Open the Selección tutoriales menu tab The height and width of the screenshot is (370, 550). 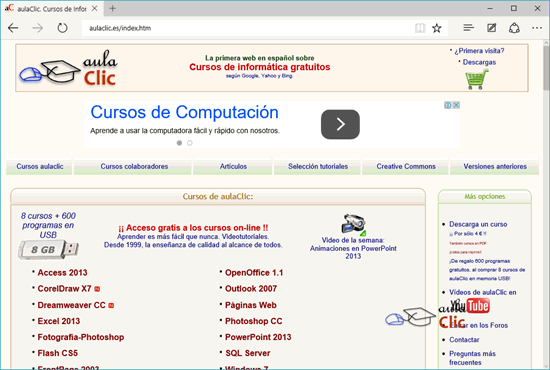[318, 167]
